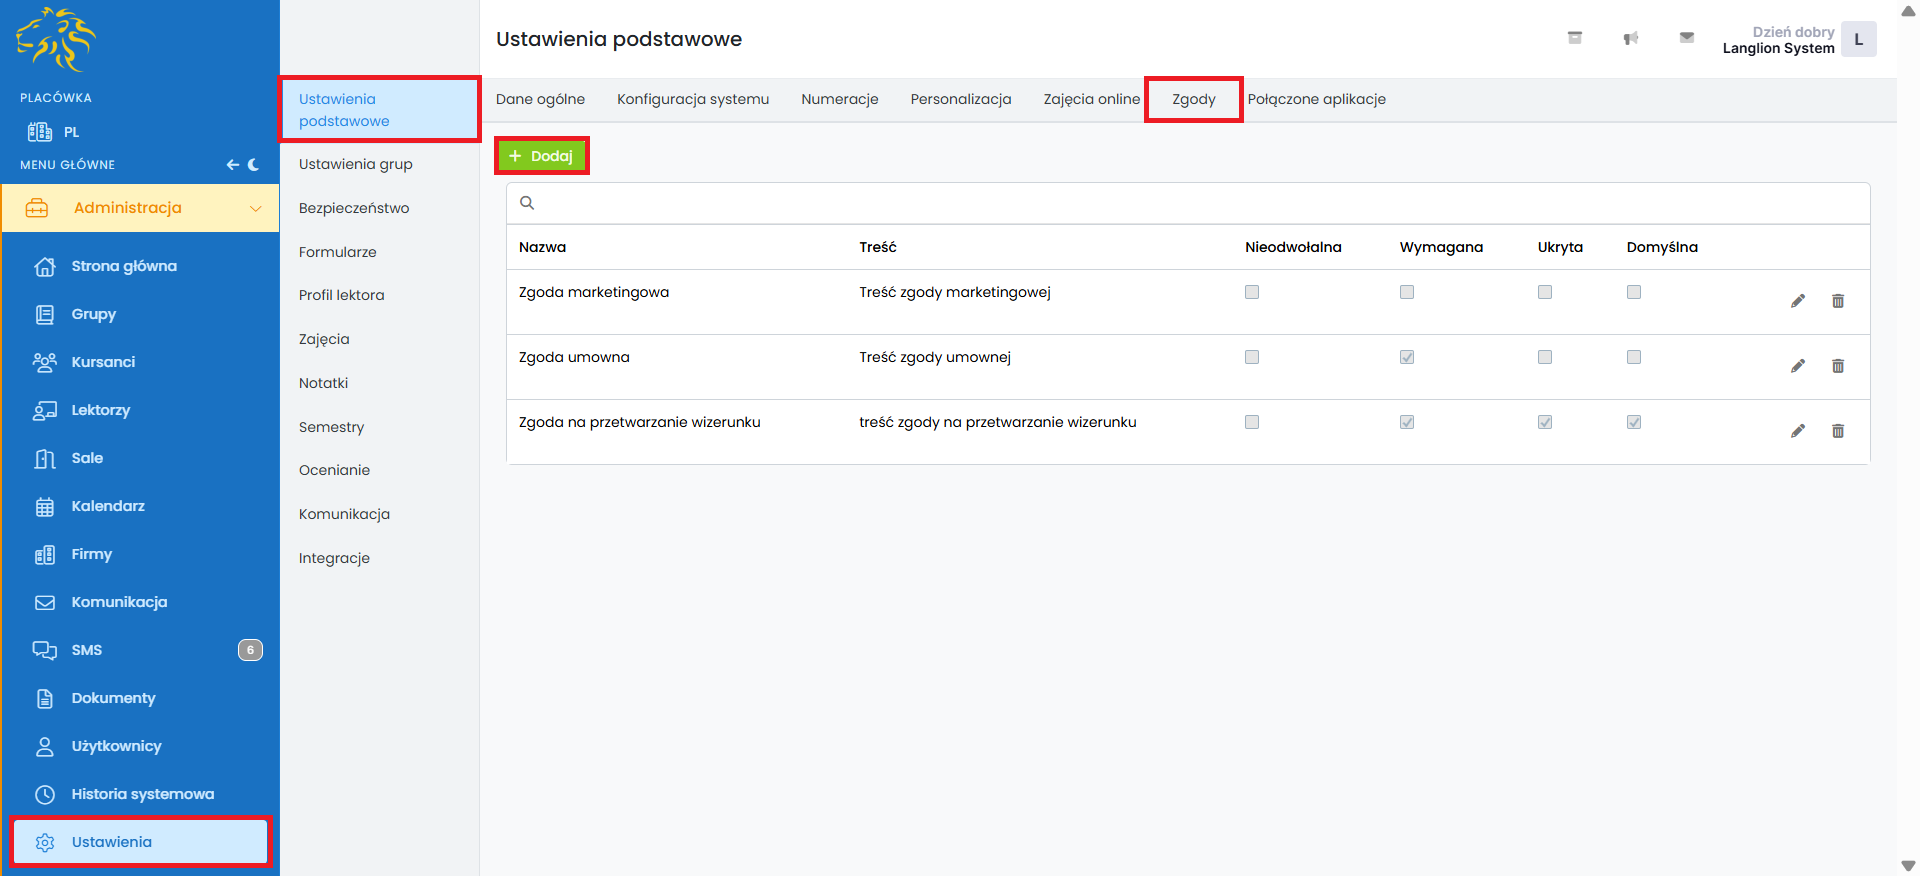The width and height of the screenshot is (1920, 876).
Task: Open the envelope messages icon in header
Action: pyautogui.click(x=1686, y=38)
